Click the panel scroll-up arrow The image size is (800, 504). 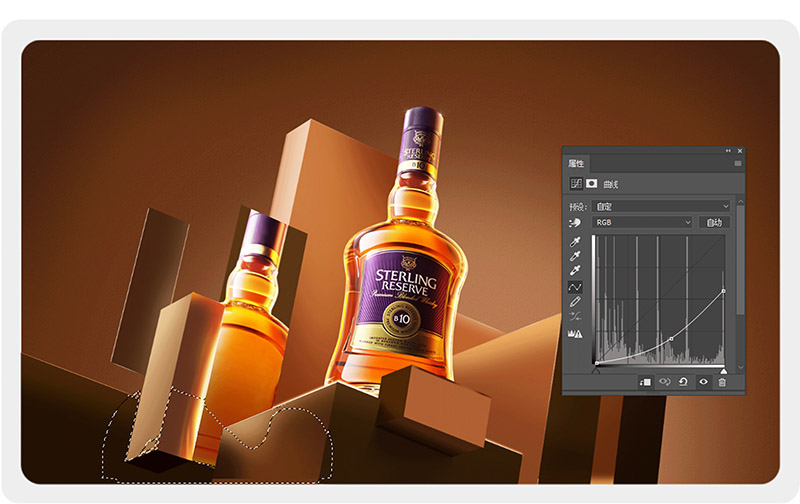740,202
